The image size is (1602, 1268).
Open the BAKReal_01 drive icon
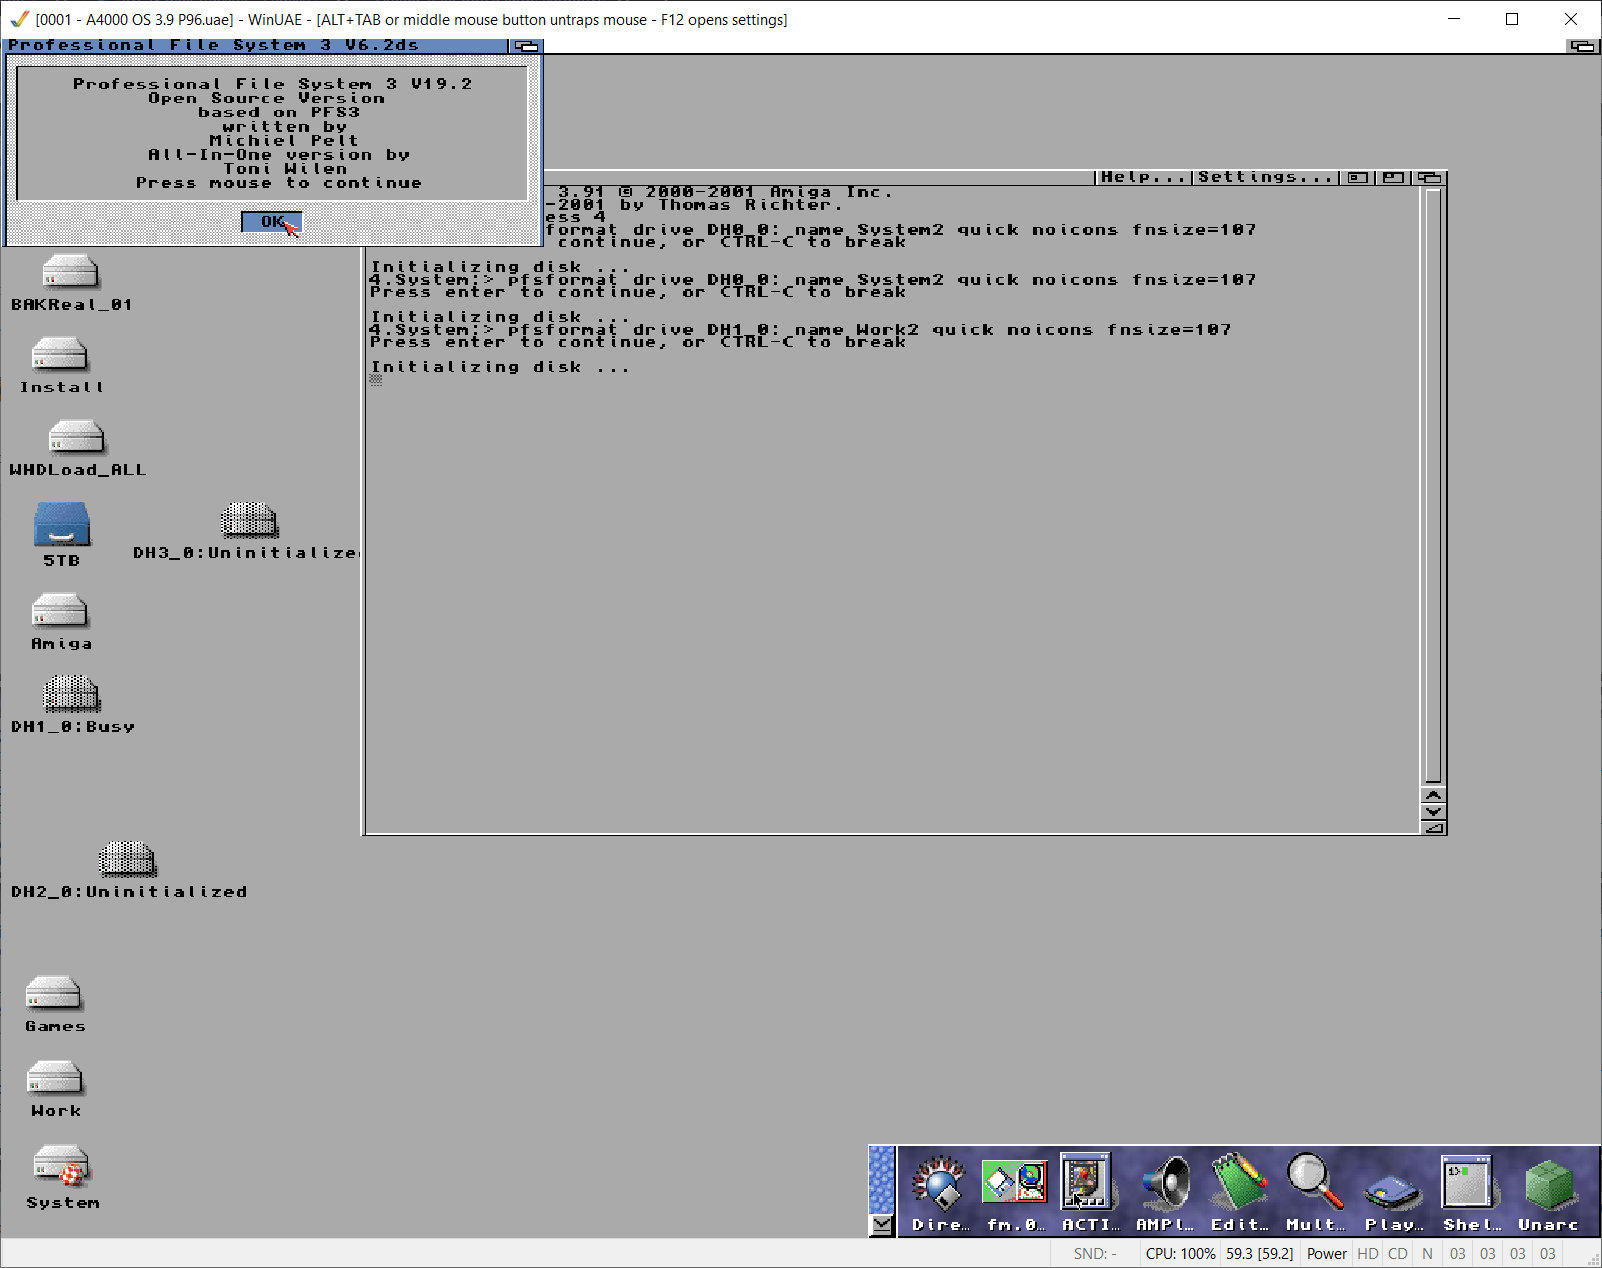(70, 272)
